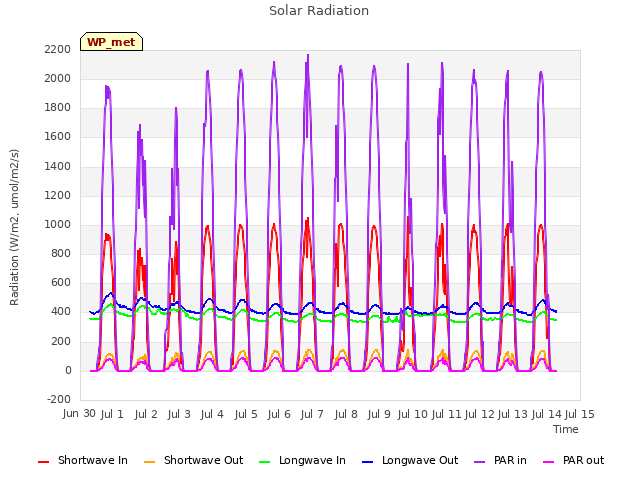The image size is (640, 480).
Task: Click the 1000 y-axis tick label
Action: (58, 224)
